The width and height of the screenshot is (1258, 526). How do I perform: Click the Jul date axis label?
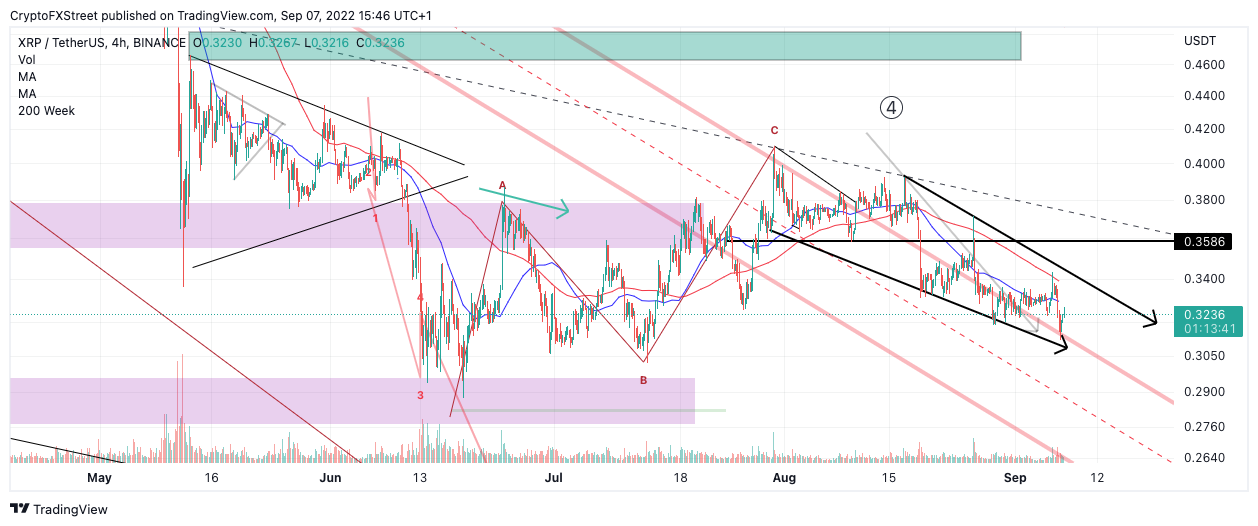pos(553,478)
